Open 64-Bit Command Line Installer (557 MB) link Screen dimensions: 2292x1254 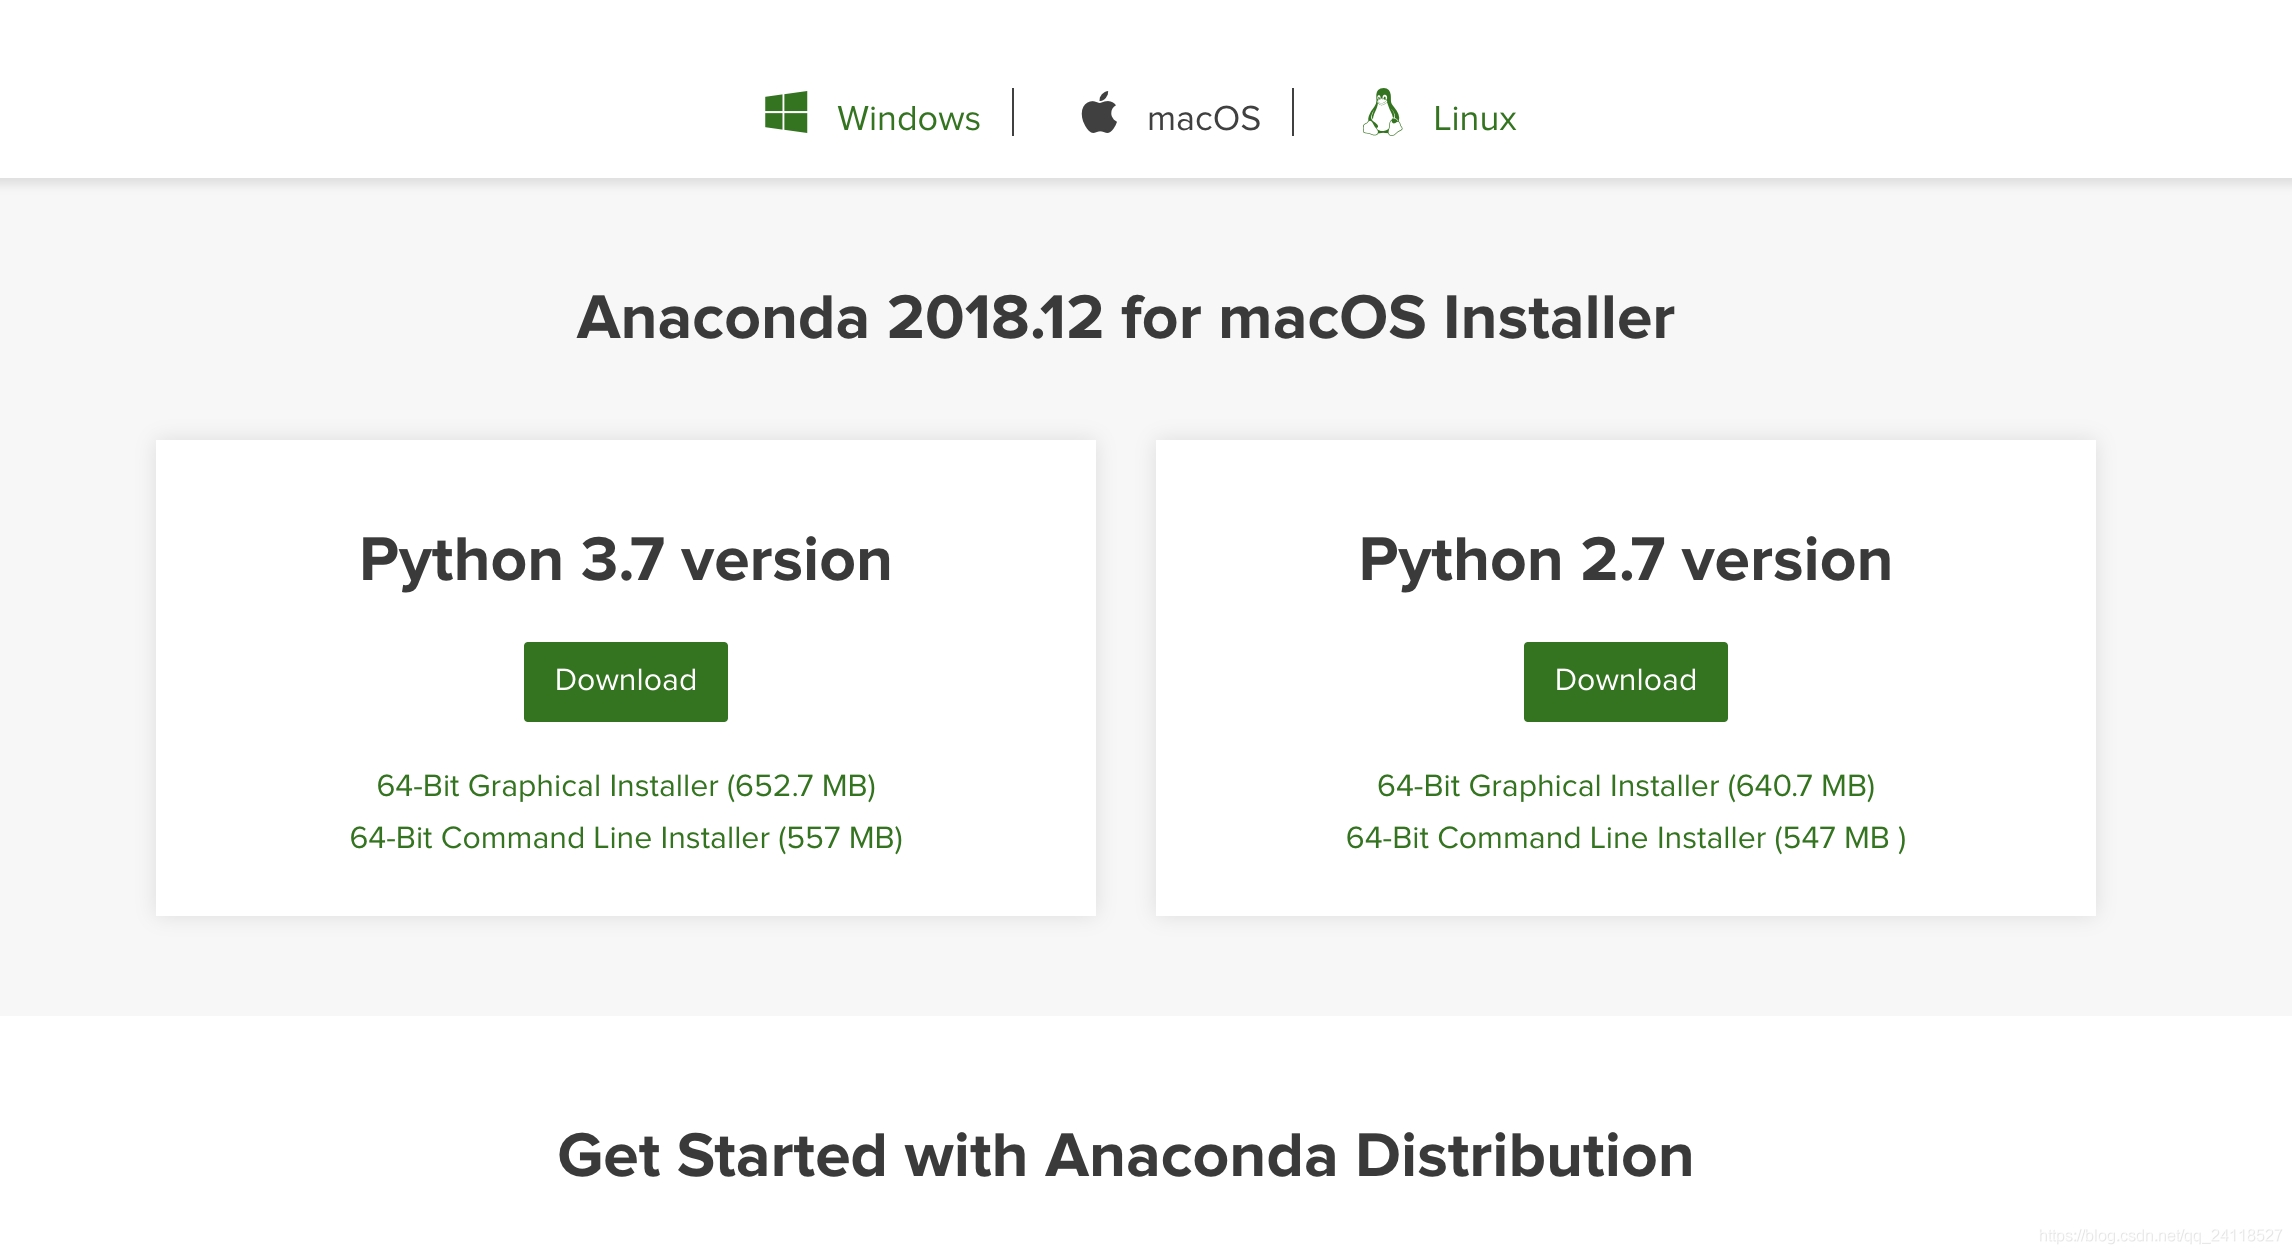click(x=626, y=838)
